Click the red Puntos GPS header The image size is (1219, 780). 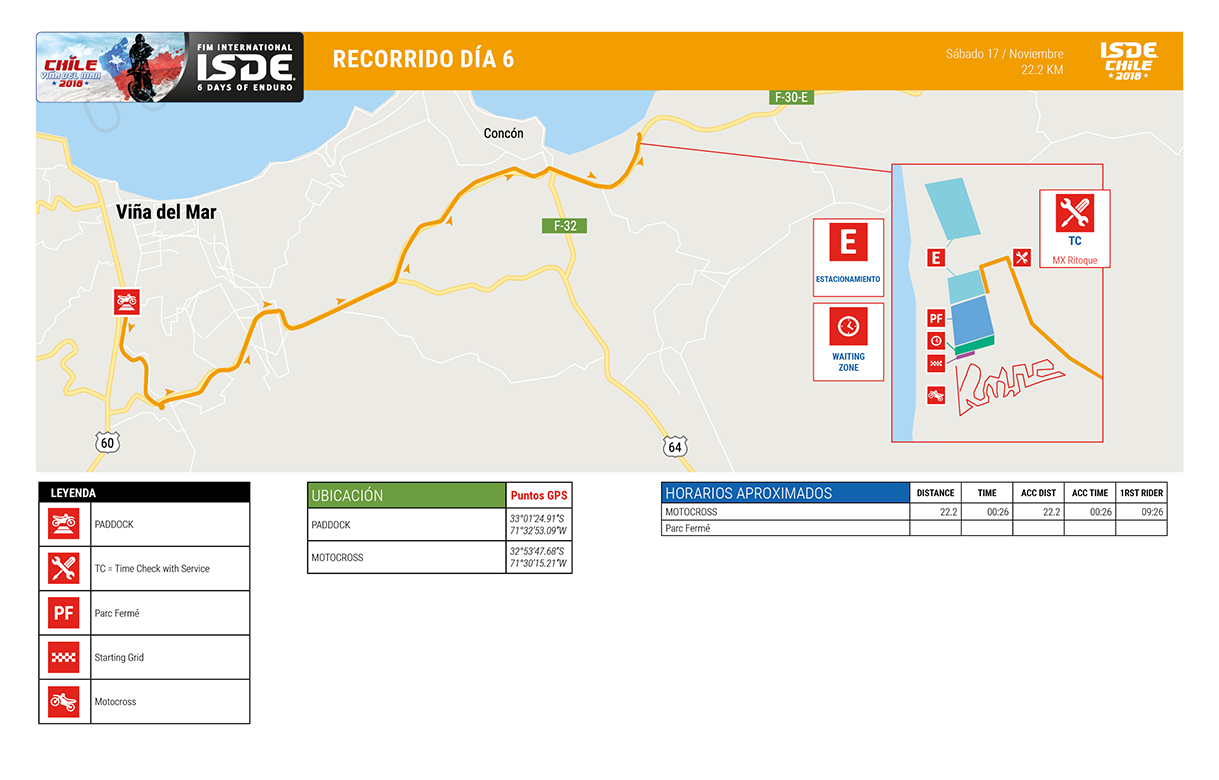tap(539, 495)
